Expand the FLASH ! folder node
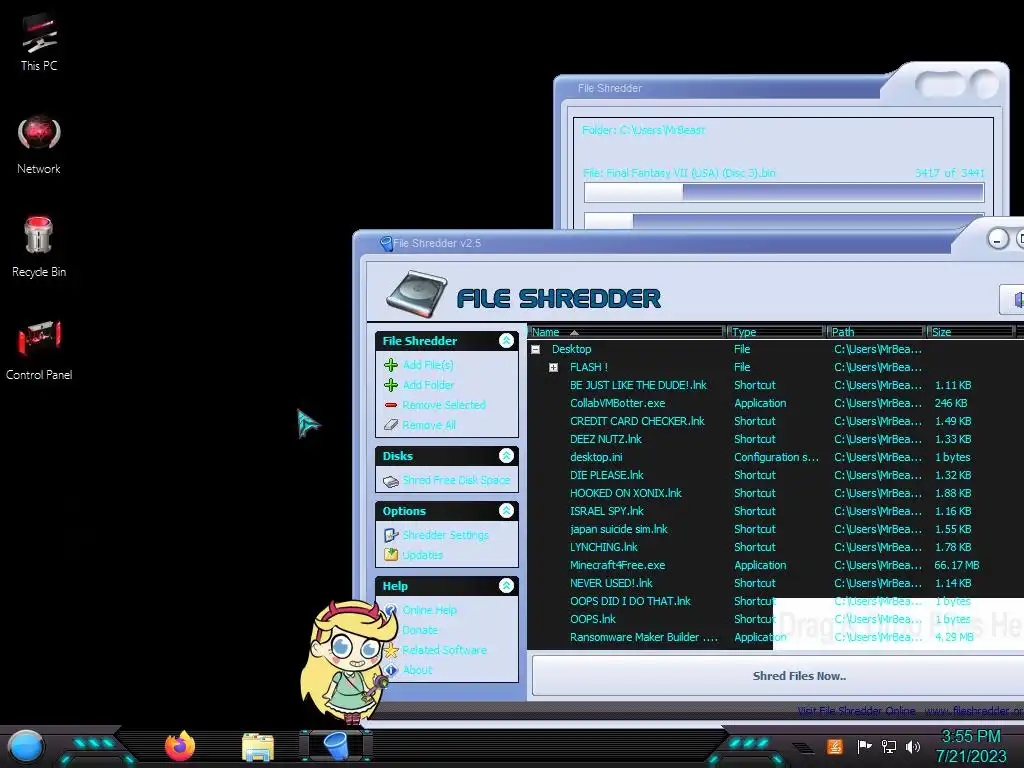This screenshot has height=768, width=1024. pos(553,368)
